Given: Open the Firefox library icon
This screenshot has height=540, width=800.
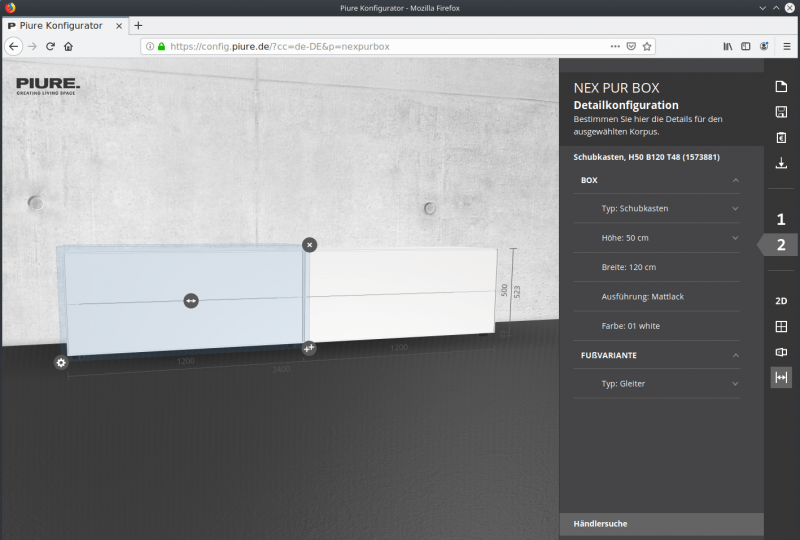Looking at the screenshot, I should pyautogui.click(x=728, y=46).
